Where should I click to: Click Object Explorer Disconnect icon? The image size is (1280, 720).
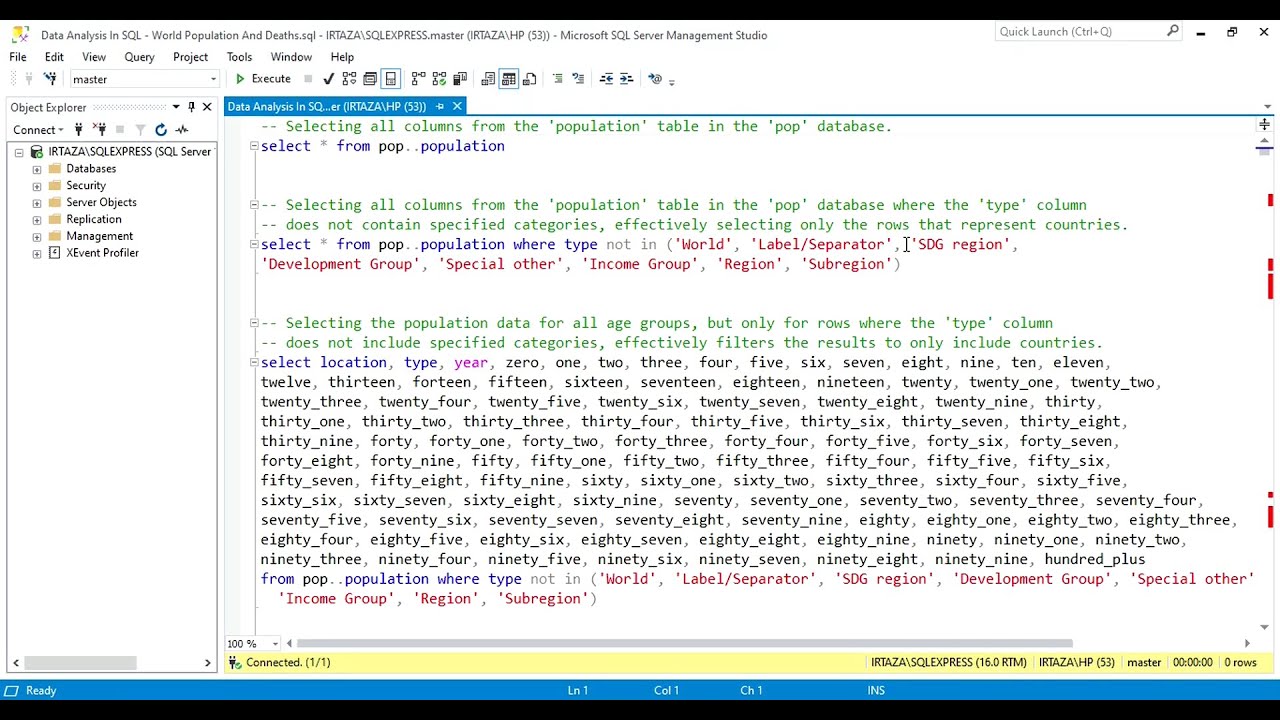tap(100, 129)
